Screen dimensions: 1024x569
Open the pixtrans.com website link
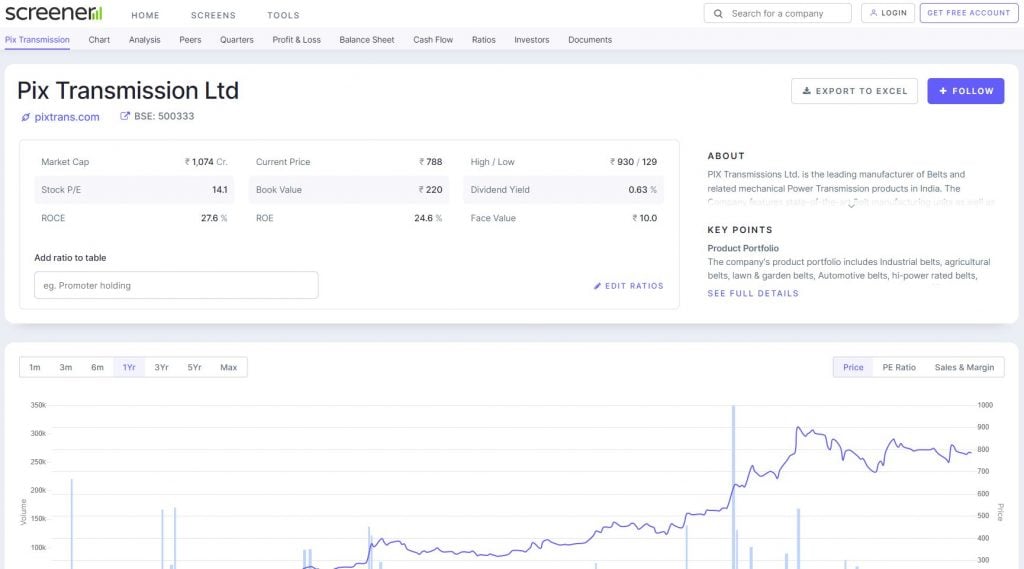(67, 117)
